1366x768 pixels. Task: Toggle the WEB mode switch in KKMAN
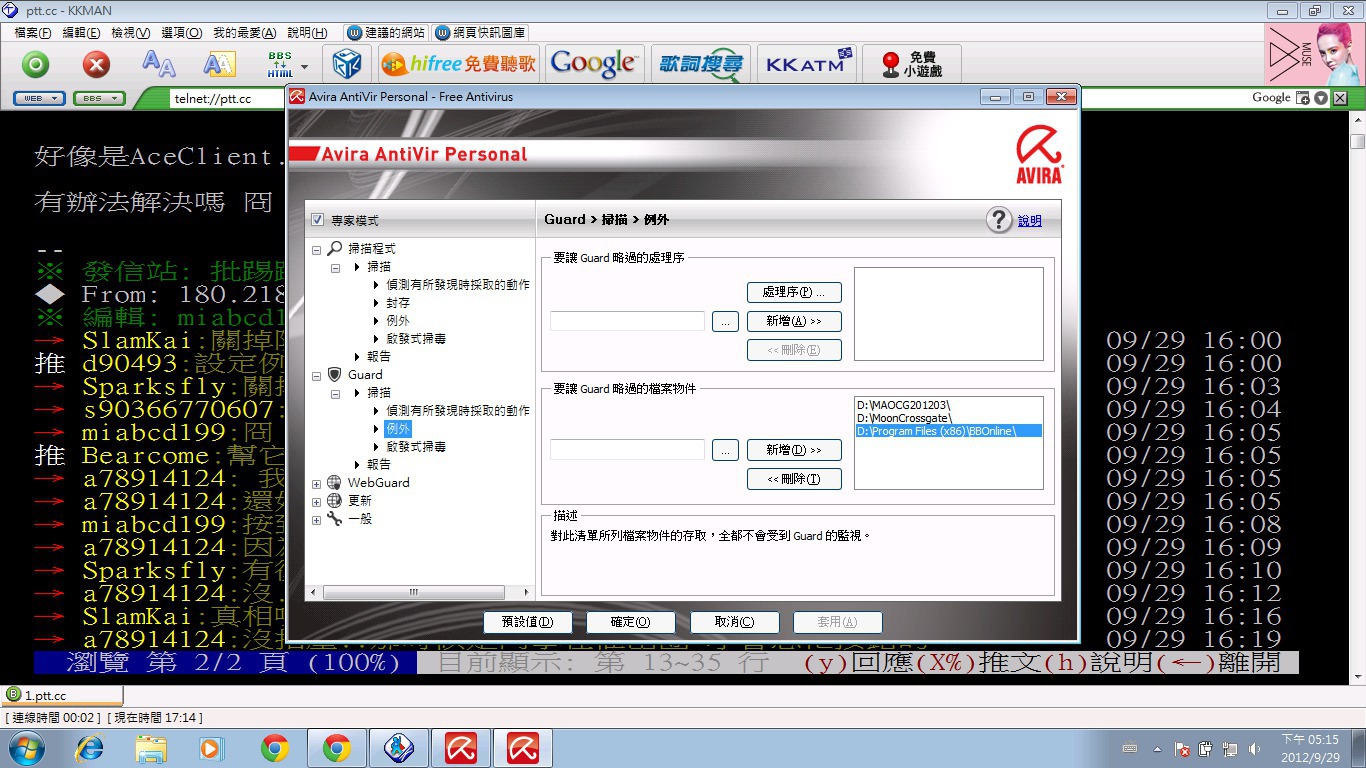(39, 98)
